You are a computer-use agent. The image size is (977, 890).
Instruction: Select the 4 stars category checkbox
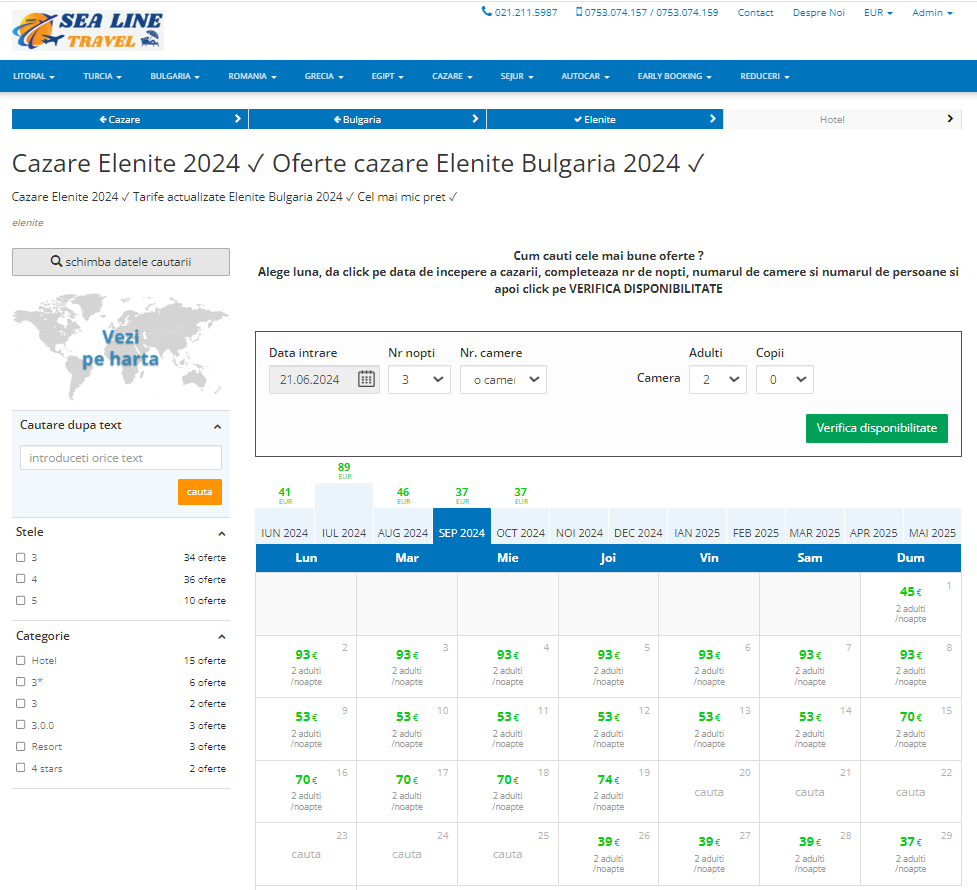(21, 768)
